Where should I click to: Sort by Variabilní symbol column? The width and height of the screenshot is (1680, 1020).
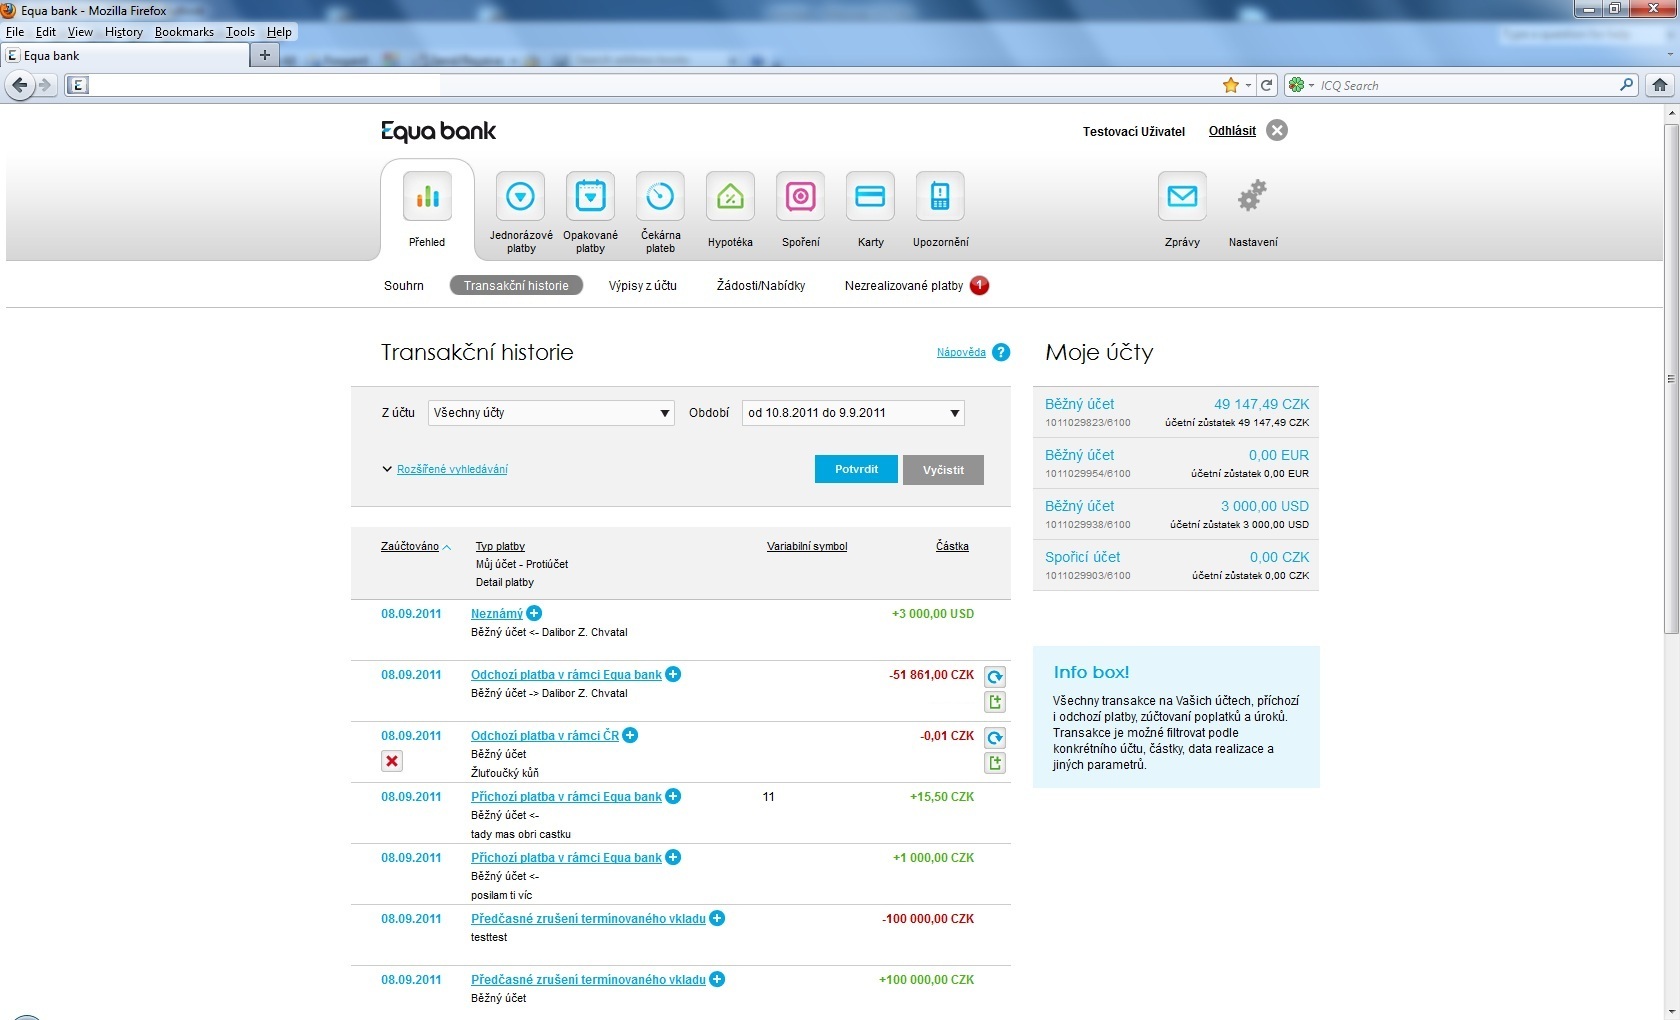click(807, 546)
